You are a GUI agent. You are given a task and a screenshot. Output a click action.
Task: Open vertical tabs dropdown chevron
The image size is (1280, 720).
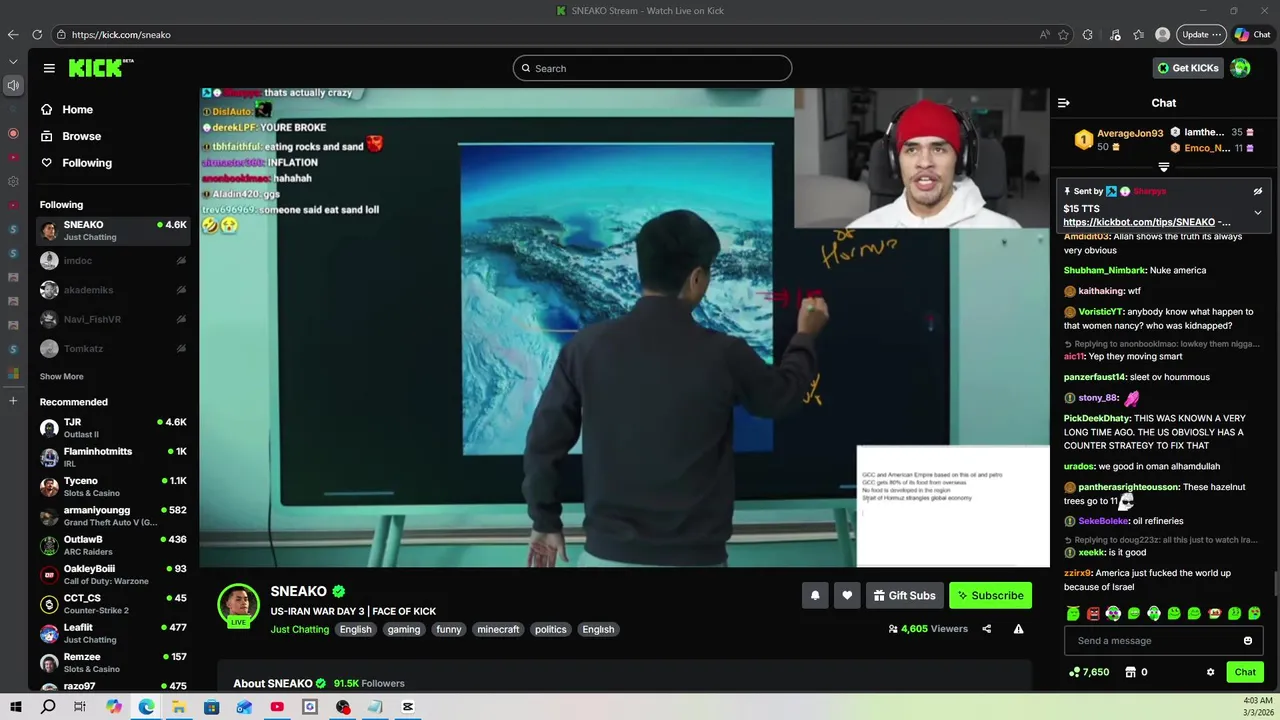(13, 61)
